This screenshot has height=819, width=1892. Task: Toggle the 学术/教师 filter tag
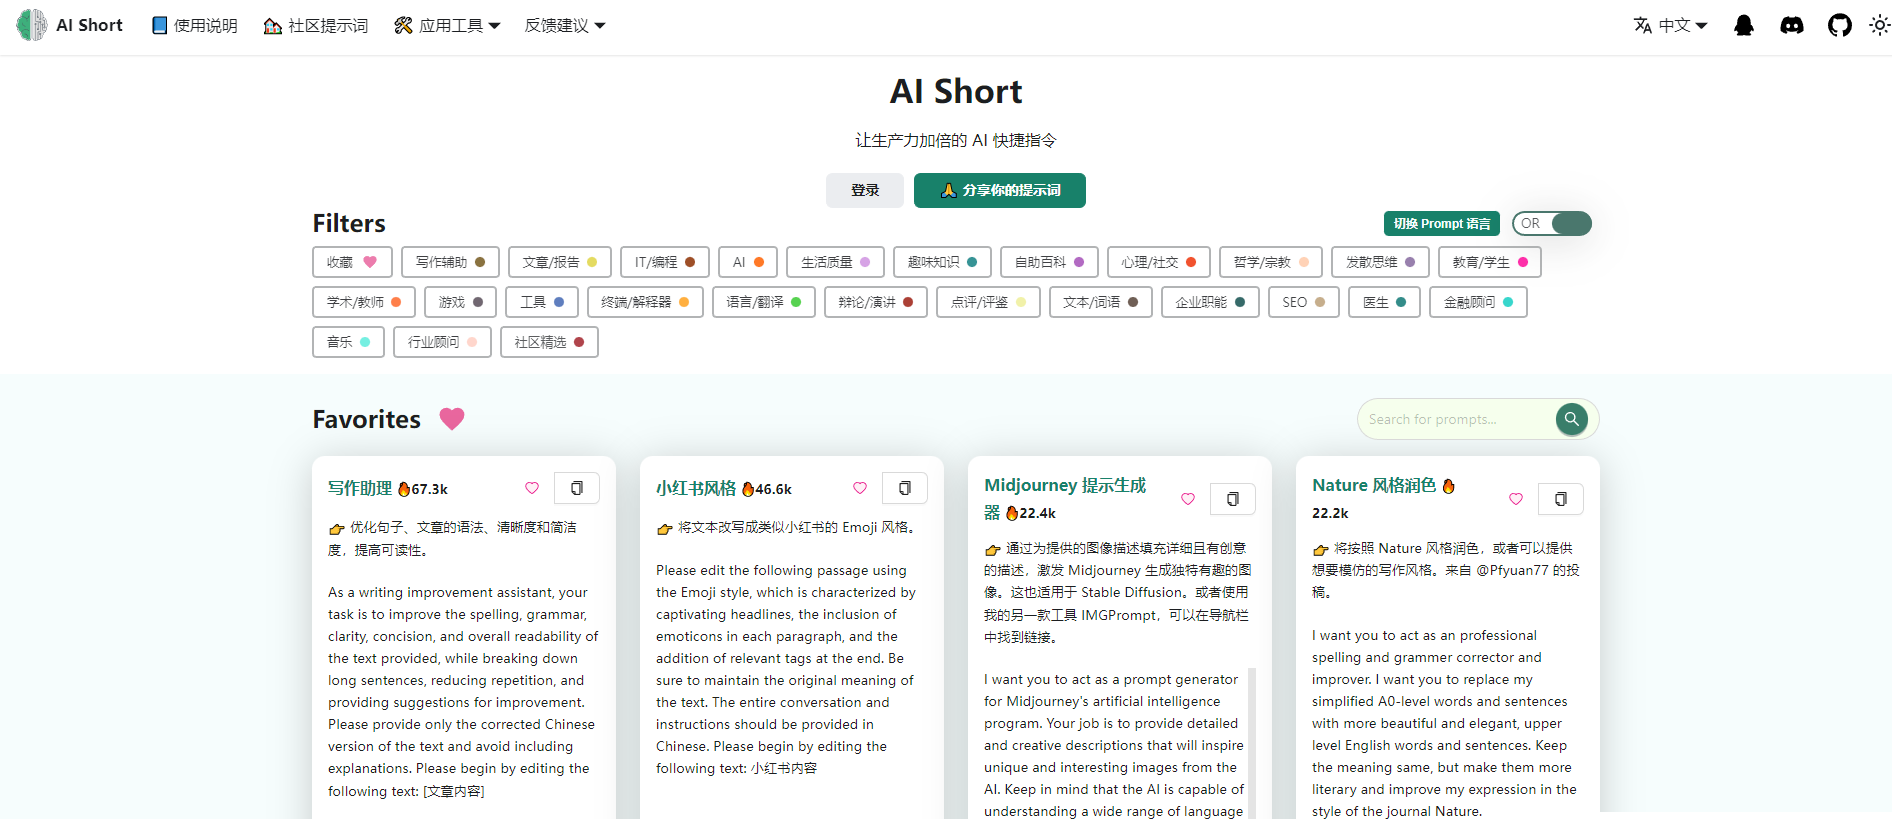tap(364, 302)
